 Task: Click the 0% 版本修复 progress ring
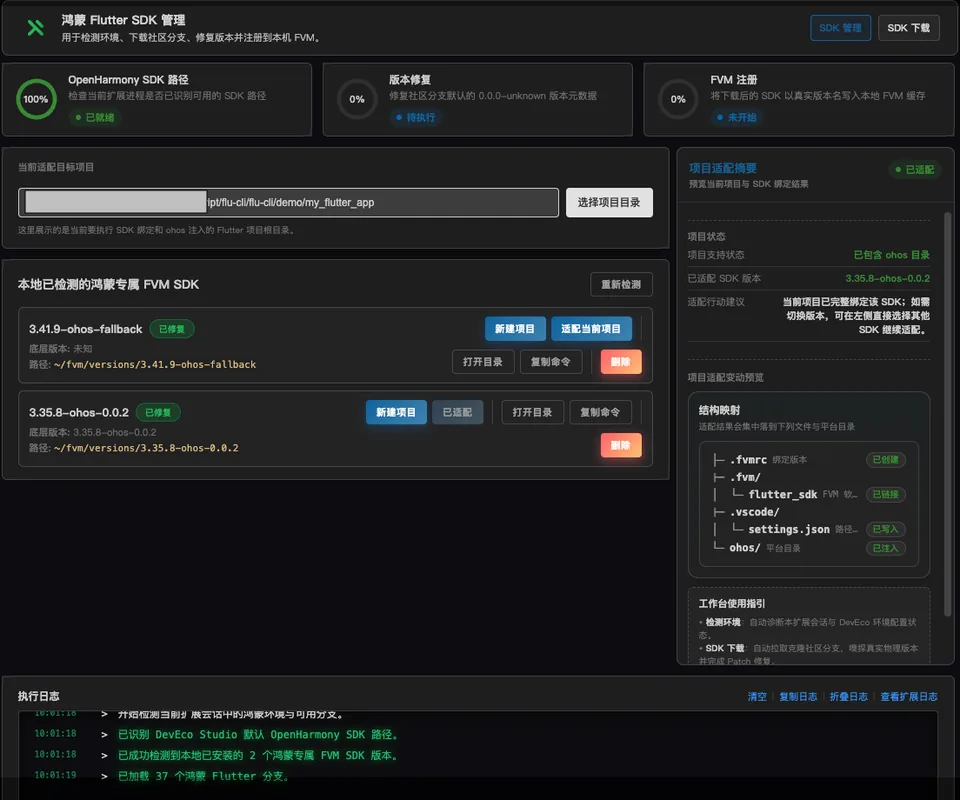coord(357,99)
